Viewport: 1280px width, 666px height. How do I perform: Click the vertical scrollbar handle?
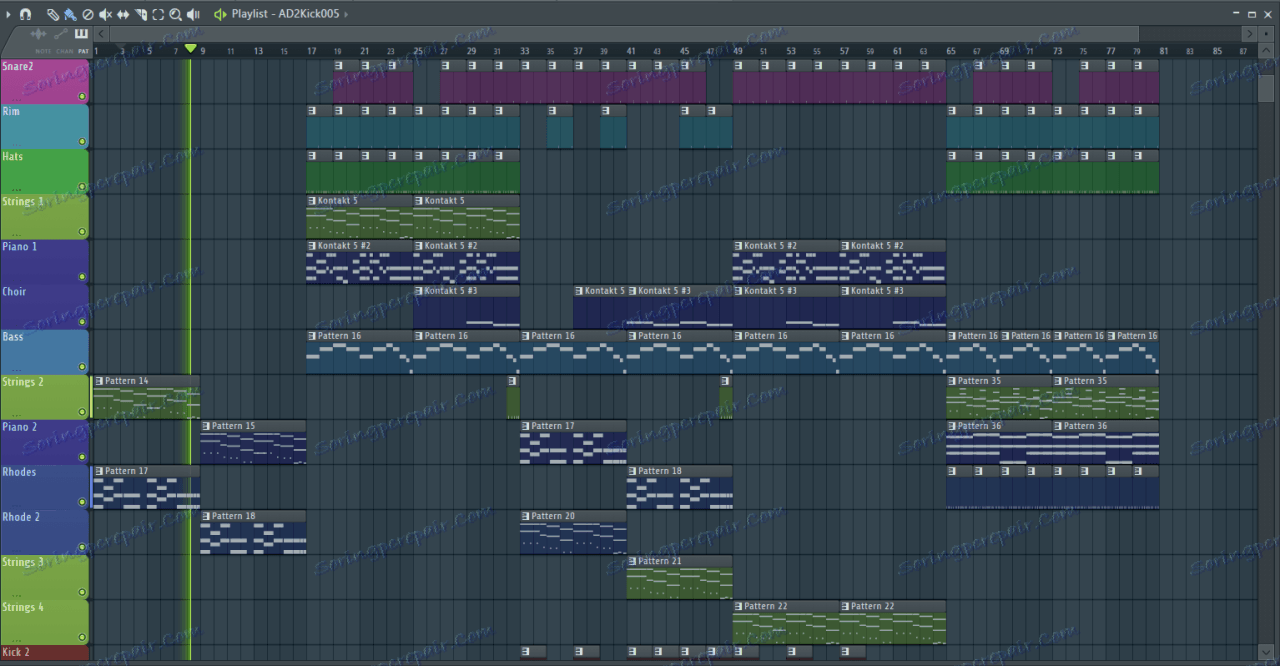point(1267,88)
